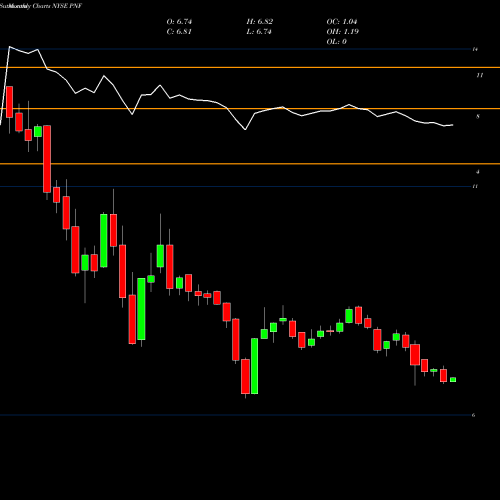Click the close price readout C: 6.81

[179, 32]
